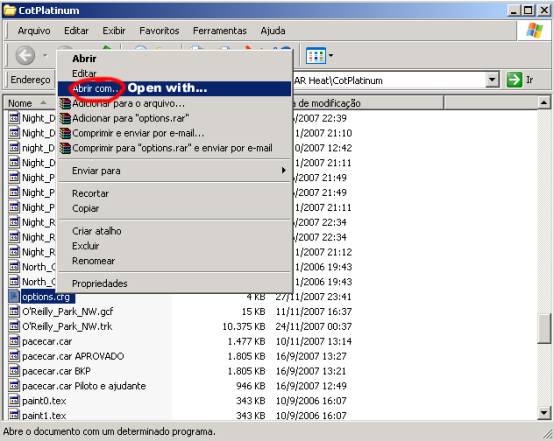Click the date 16/9/2007 13:21
Image resolution: width=554 pixels, height=441 pixels.
click(311, 371)
